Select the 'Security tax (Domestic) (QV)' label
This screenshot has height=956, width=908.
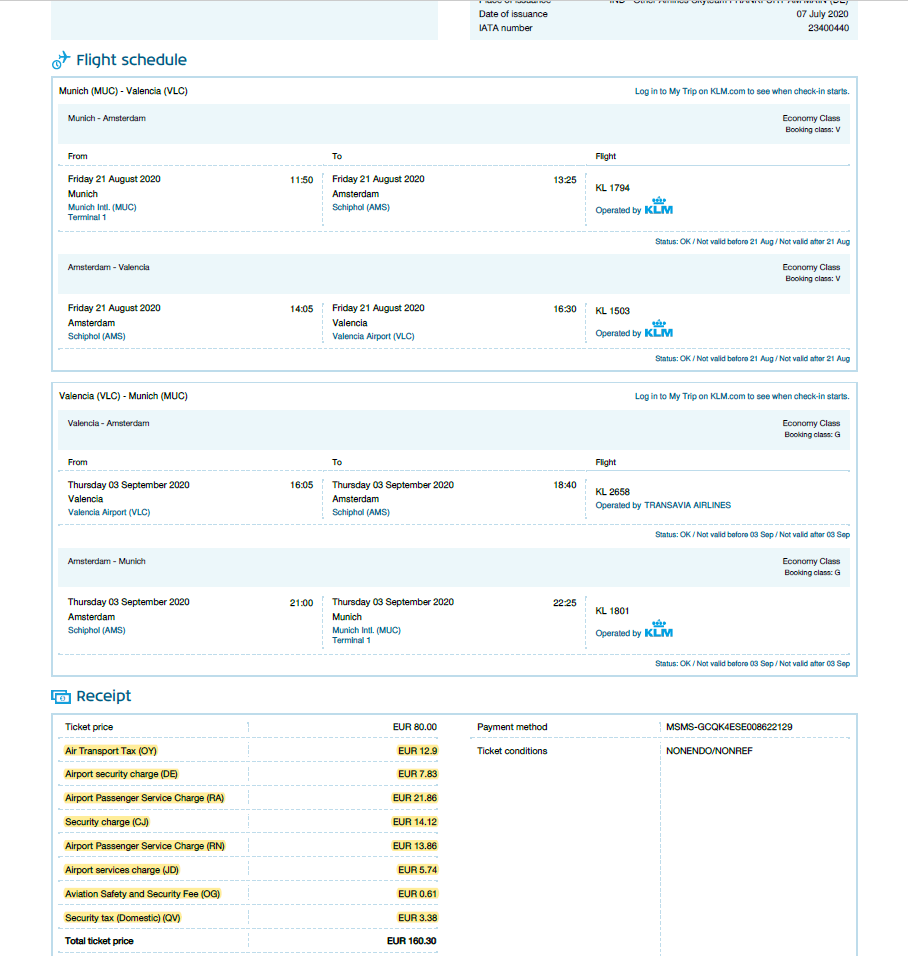point(123,918)
